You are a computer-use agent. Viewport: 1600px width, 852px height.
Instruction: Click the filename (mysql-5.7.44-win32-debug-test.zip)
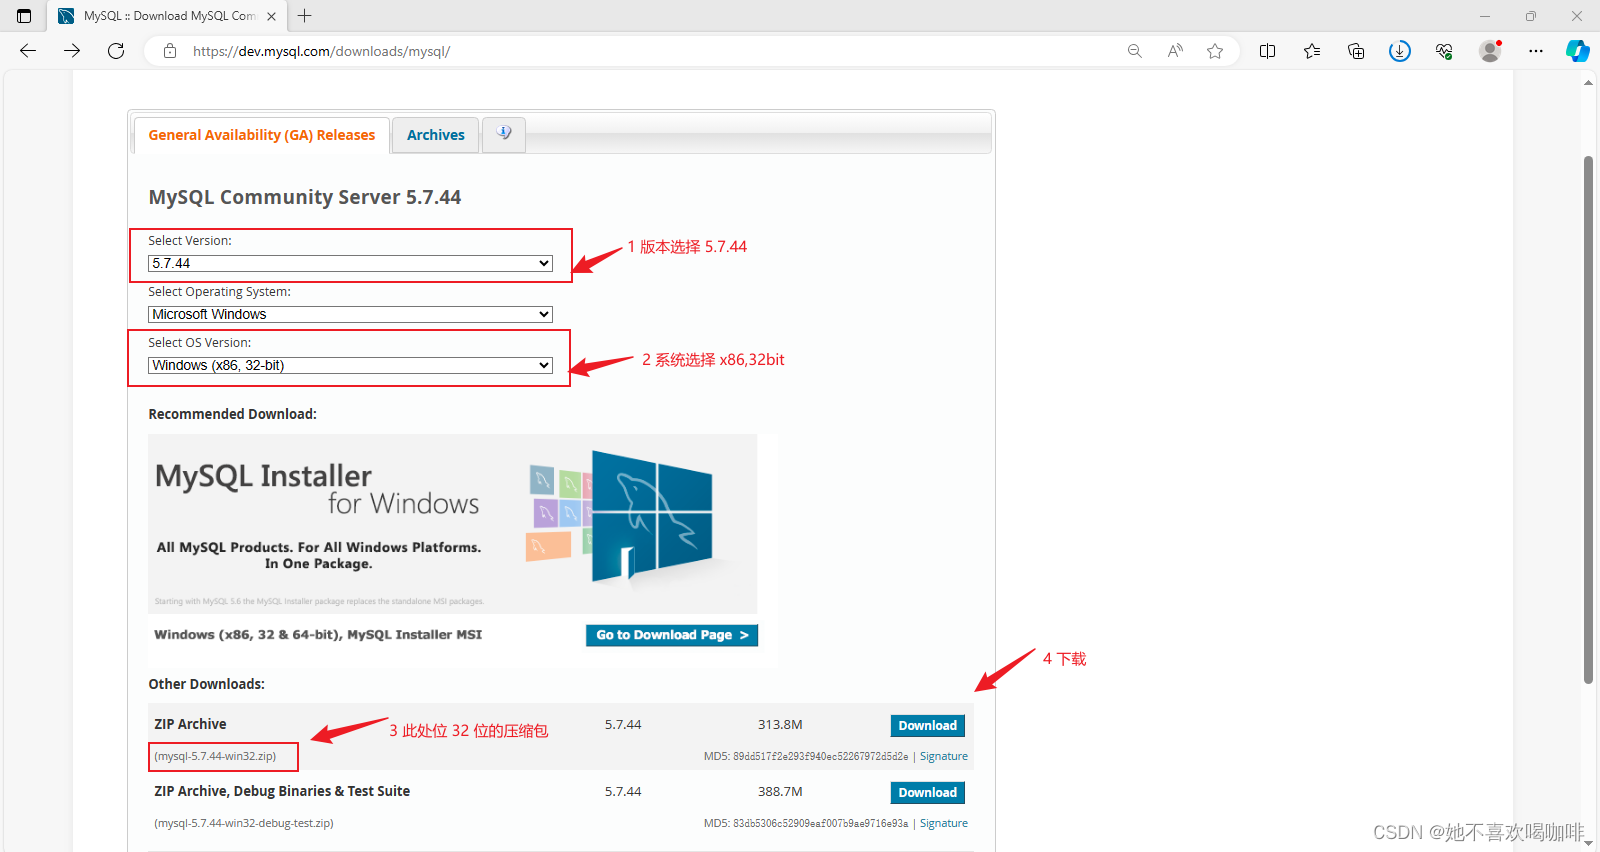click(244, 823)
